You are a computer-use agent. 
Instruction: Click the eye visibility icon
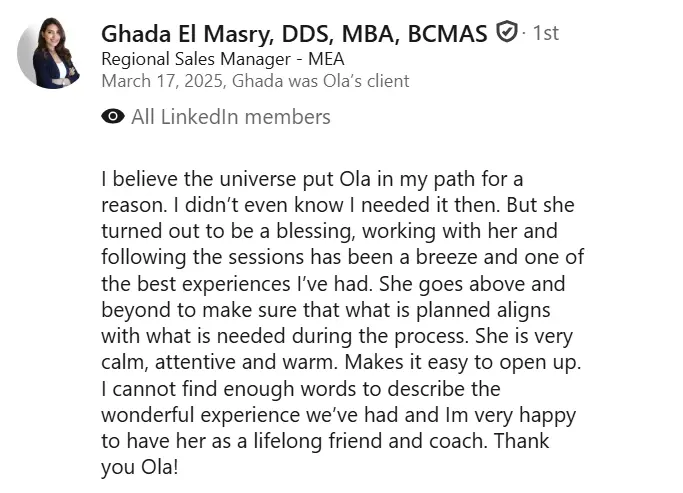pyautogui.click(x=113, y=116)
